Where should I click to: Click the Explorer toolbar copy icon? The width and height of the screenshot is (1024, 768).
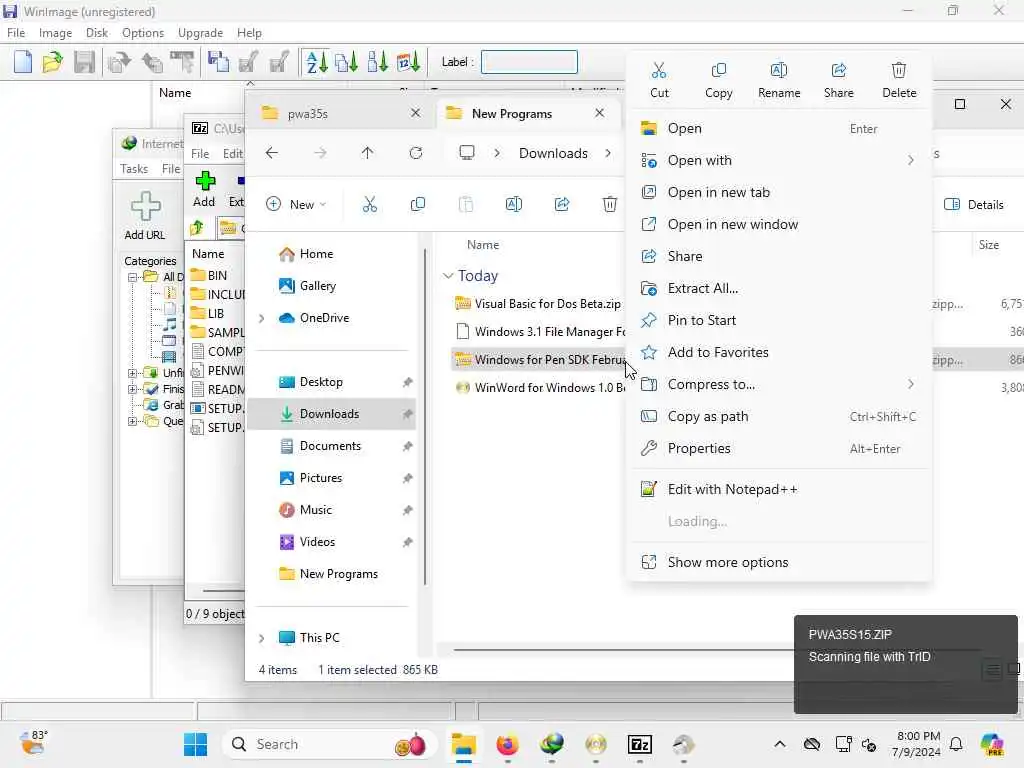[417, 204]
